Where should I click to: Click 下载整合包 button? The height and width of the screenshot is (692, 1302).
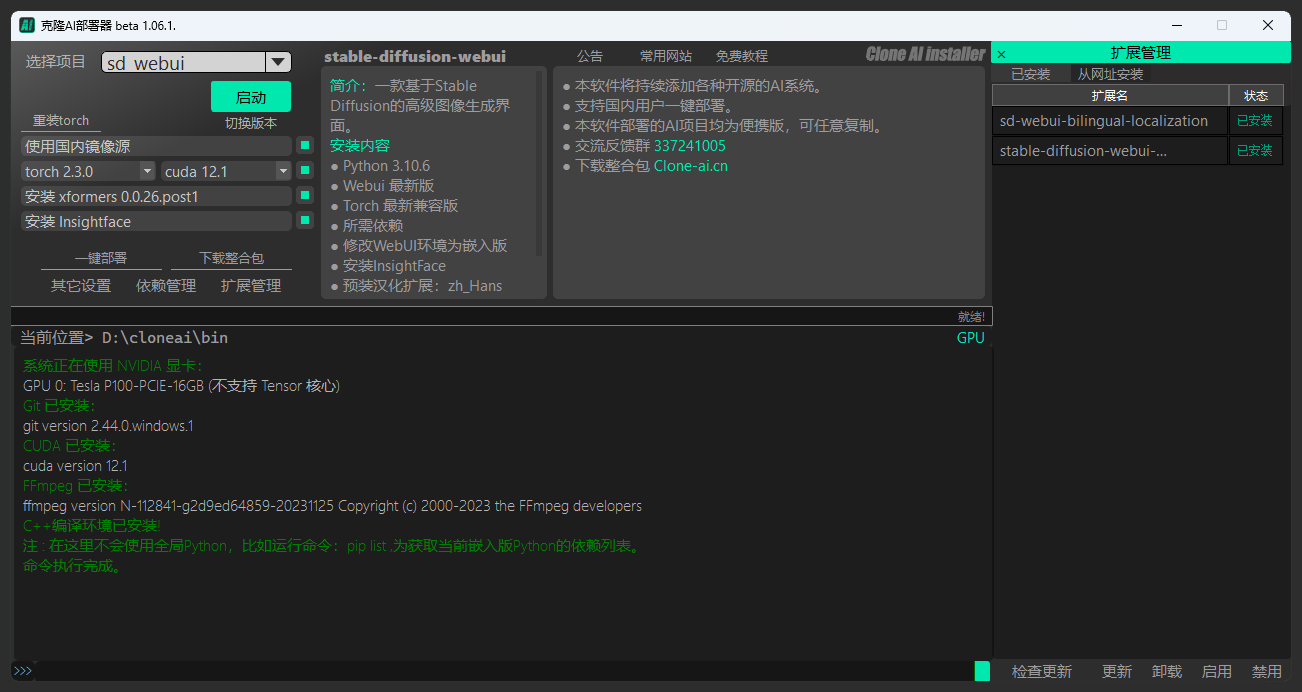231,258
